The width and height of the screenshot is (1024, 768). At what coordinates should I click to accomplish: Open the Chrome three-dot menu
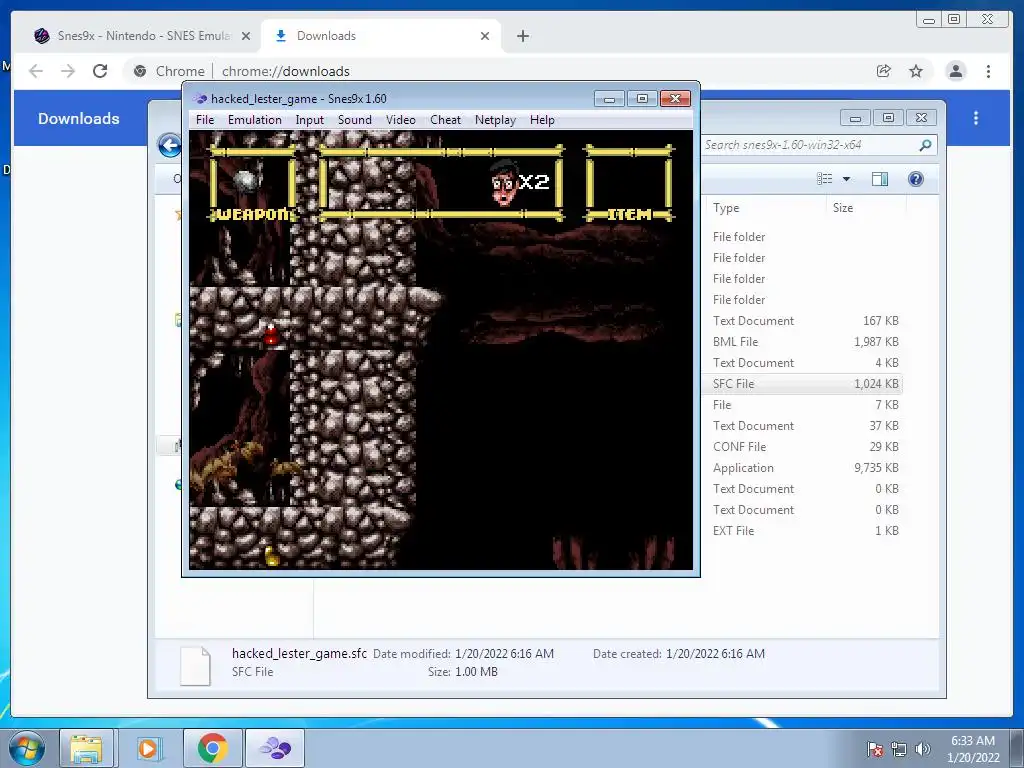click(x=988, y=71)
